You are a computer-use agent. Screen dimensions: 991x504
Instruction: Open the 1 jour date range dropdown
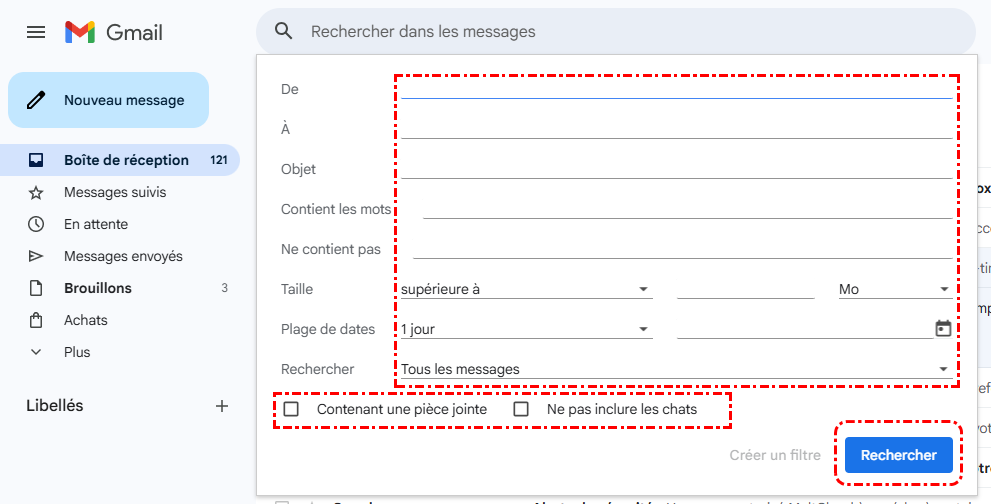pyautogui.click(x=526, y=329)
